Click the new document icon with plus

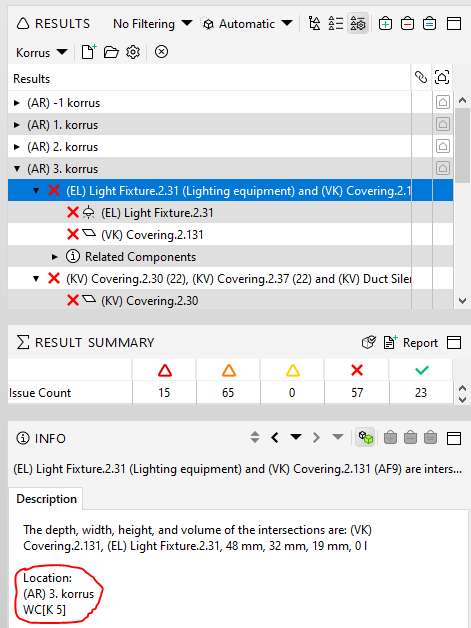tap(89, 52)
